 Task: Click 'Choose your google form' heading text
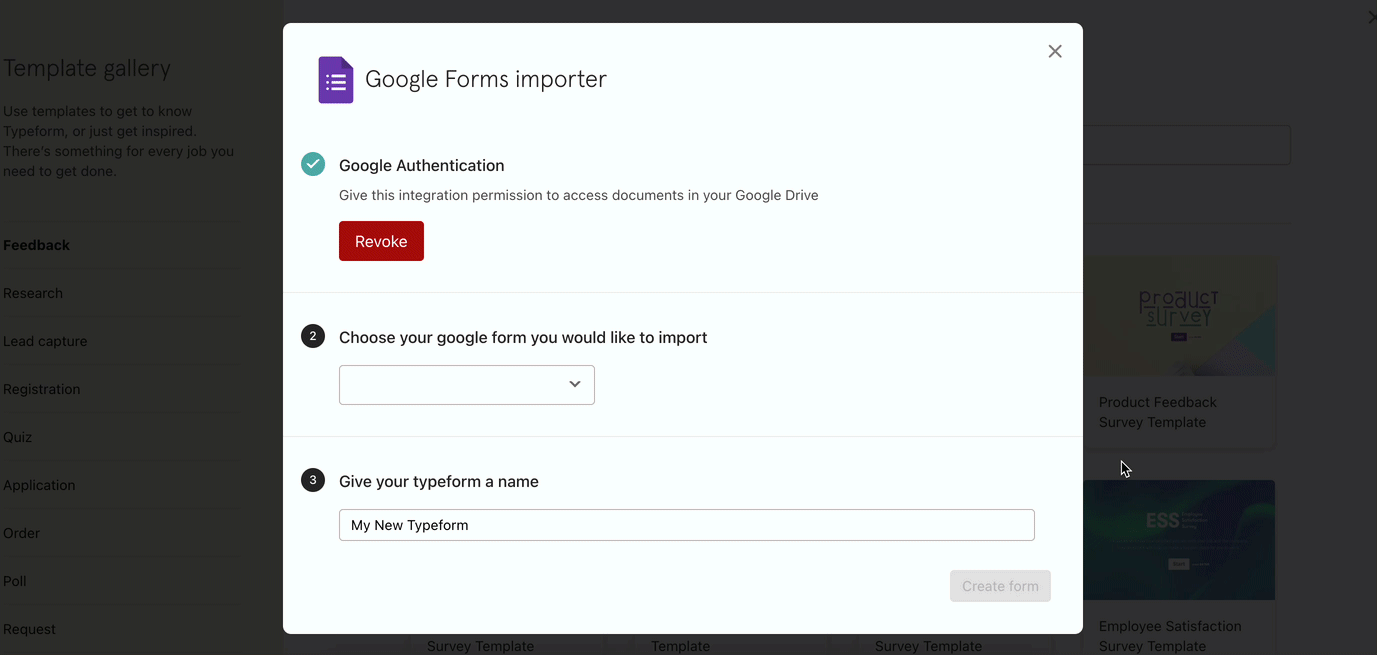pos(523,337)
